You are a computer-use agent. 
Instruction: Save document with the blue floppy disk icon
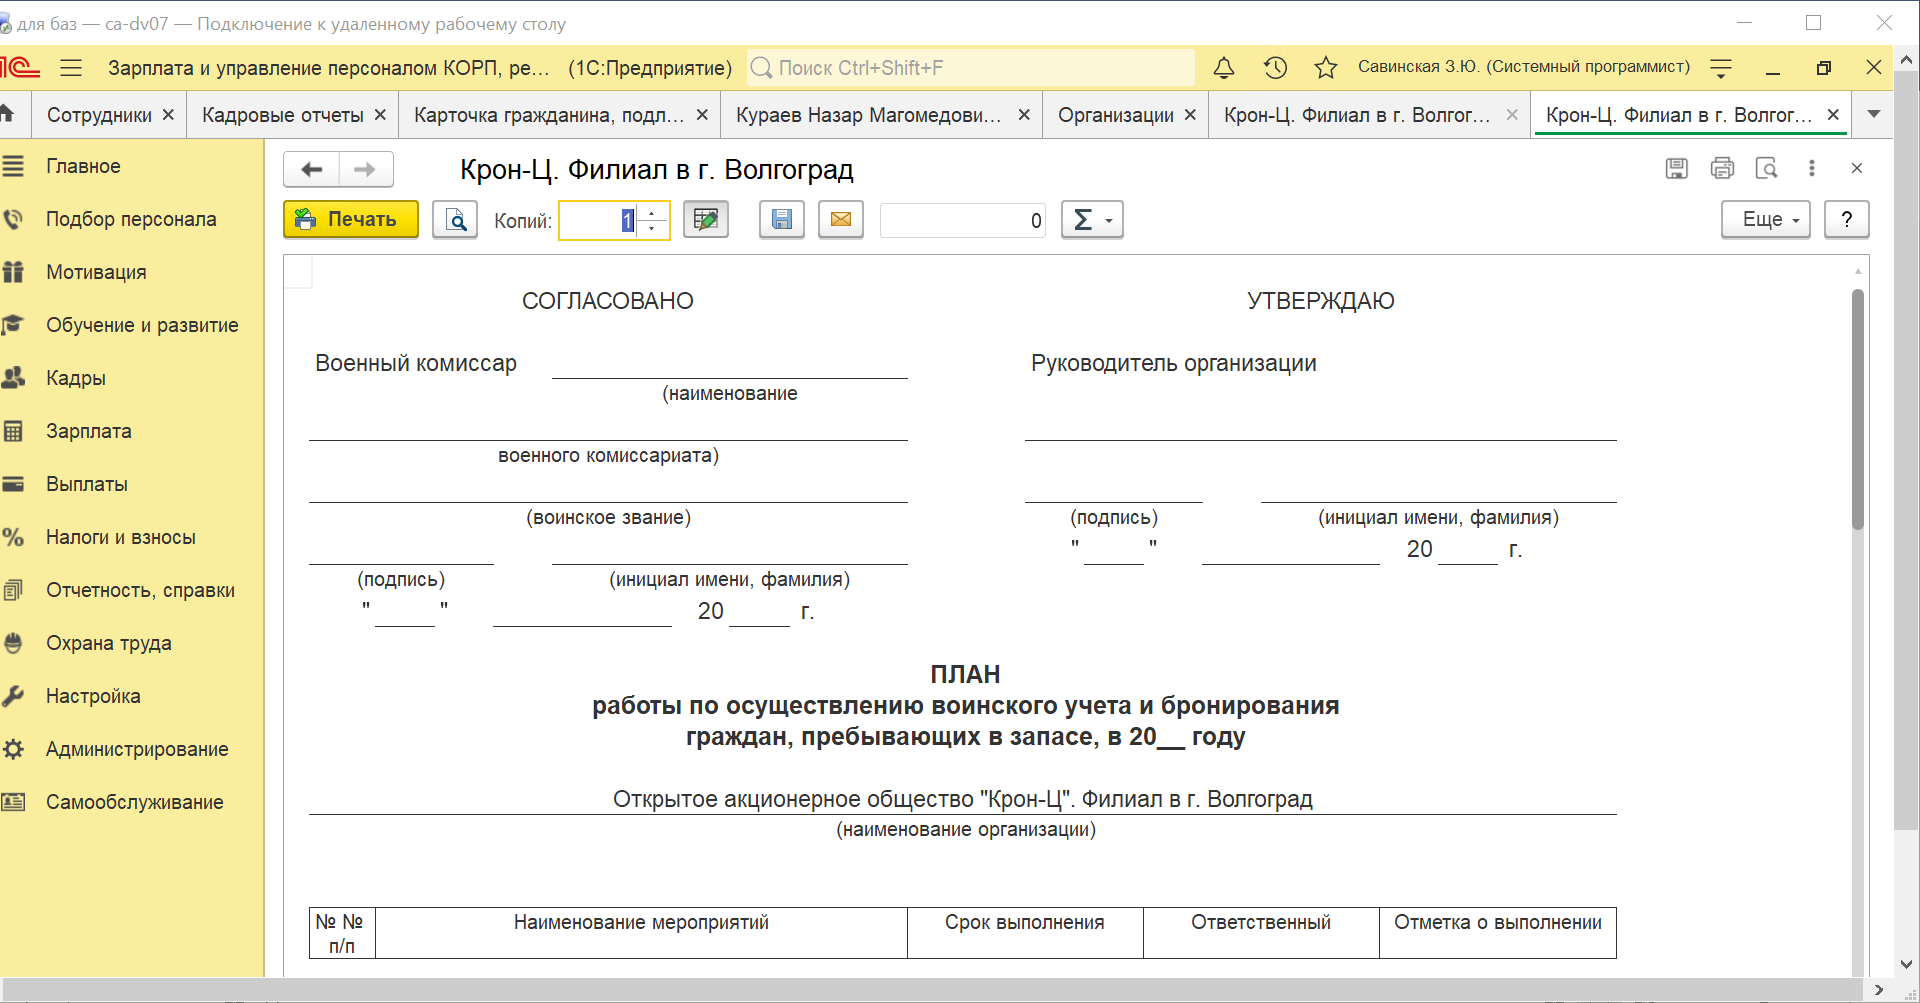pos(781,220)
